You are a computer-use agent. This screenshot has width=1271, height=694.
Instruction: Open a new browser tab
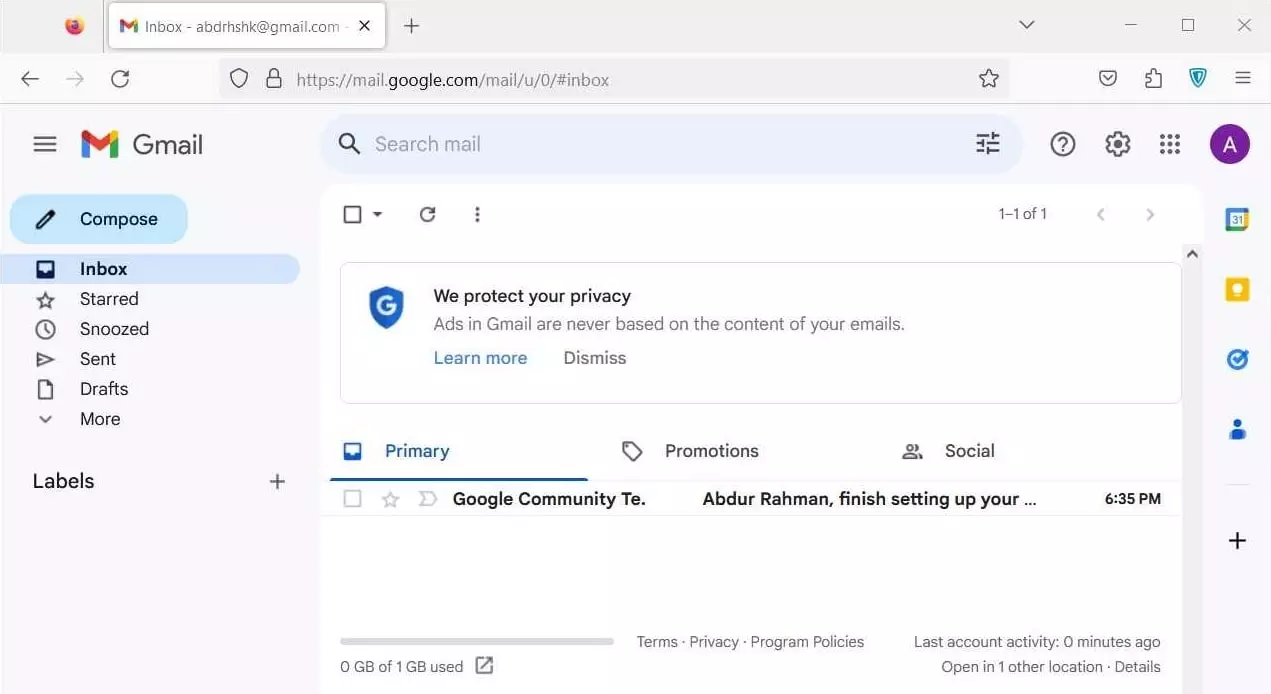[411, 26]
